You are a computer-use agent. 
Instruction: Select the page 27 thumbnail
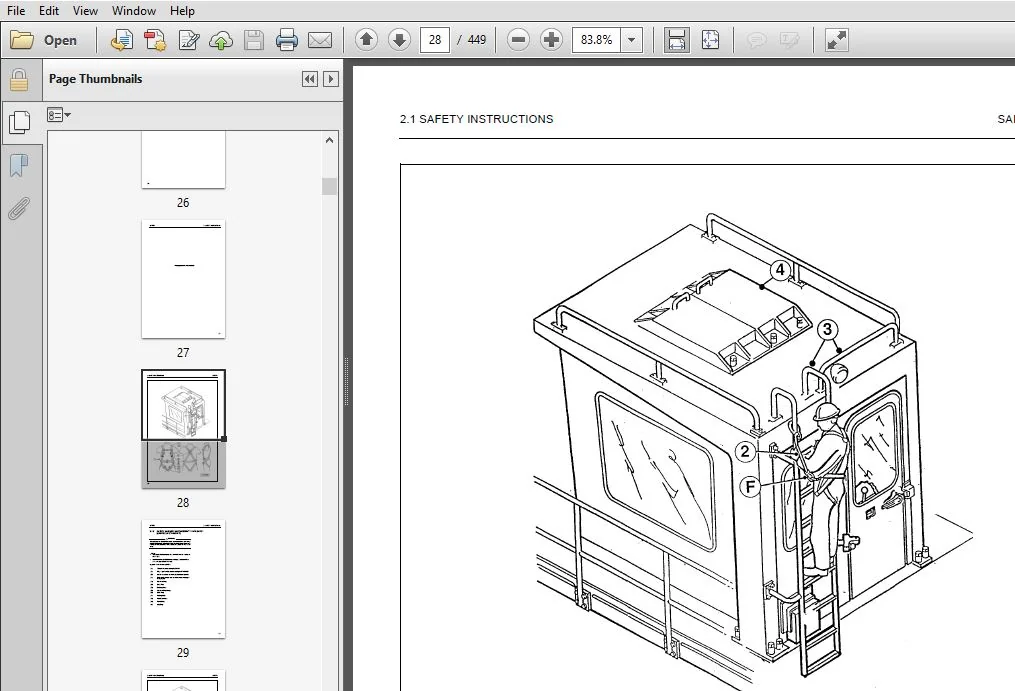coord(183,279)
